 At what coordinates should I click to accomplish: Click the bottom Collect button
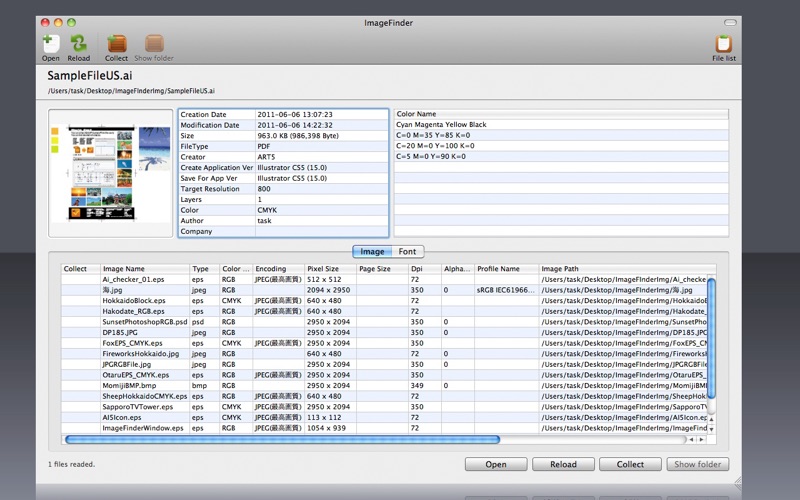point(630,464)
